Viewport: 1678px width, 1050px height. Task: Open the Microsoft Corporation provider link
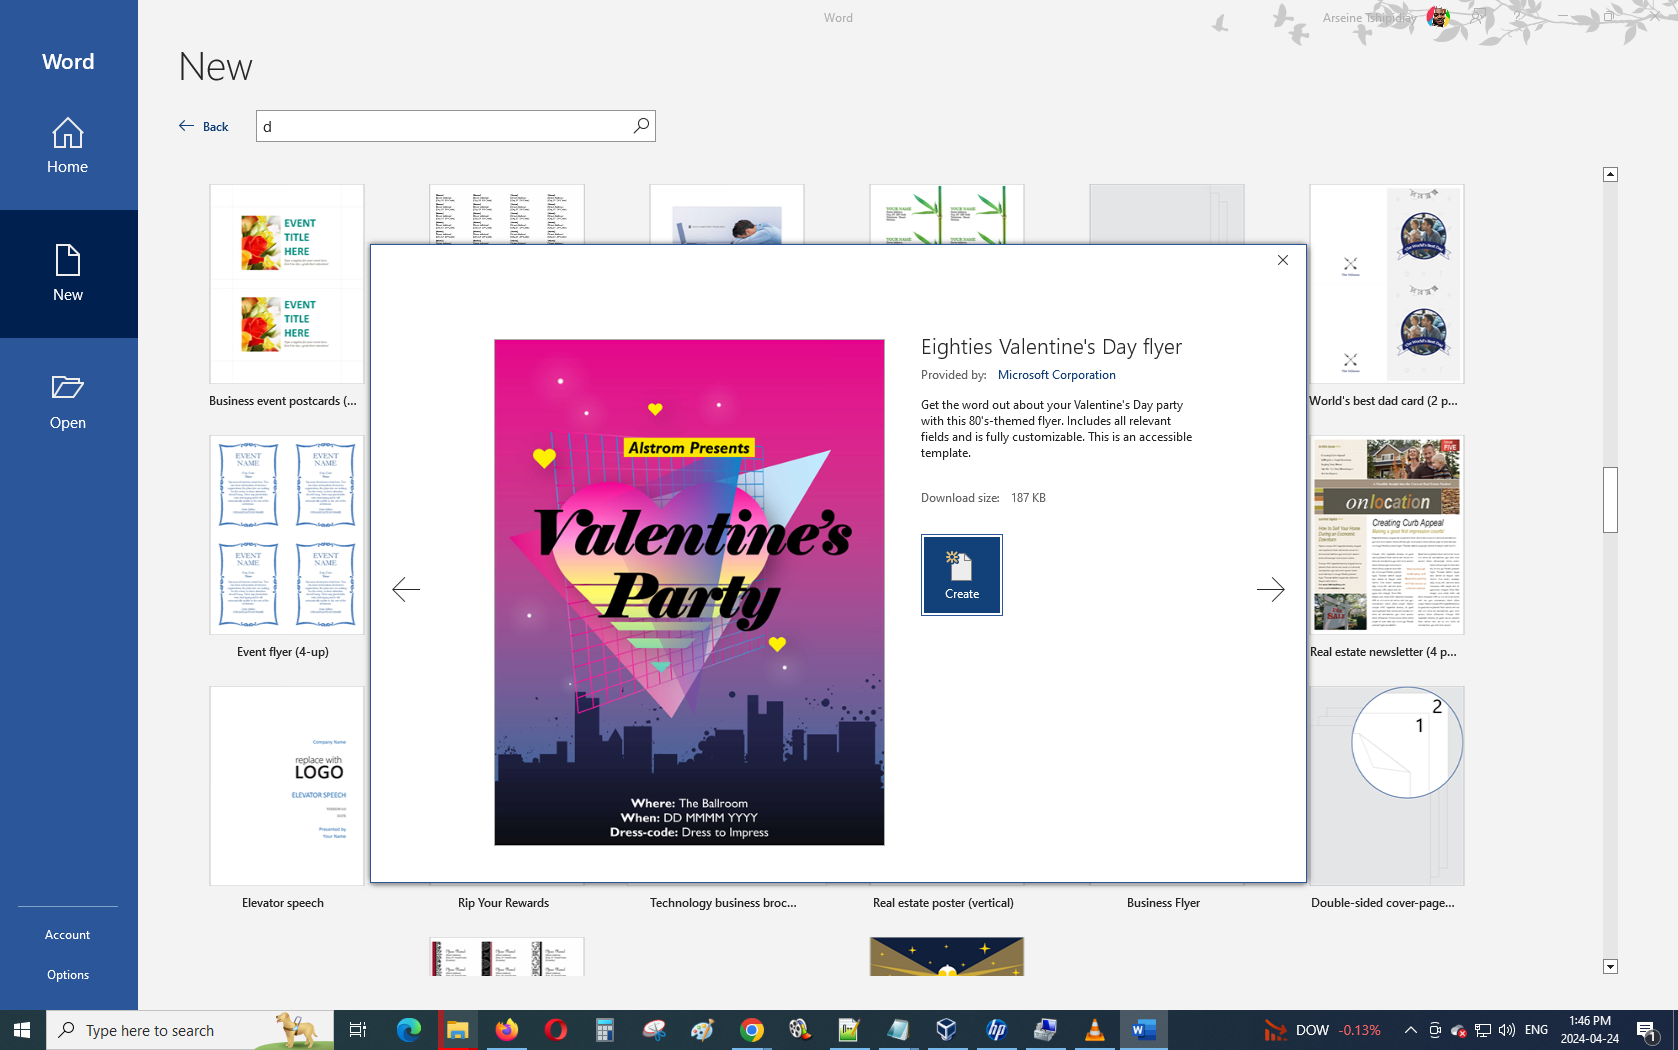click(x=1056, y=375)
